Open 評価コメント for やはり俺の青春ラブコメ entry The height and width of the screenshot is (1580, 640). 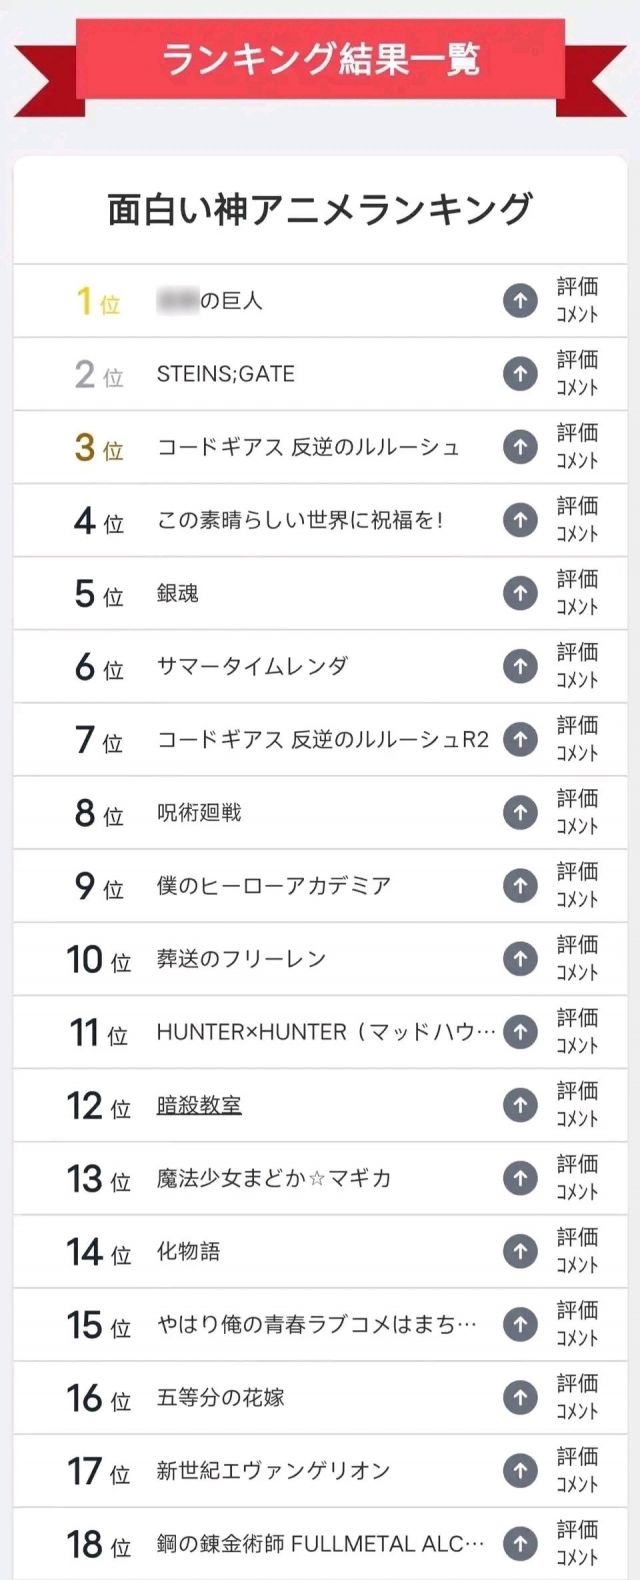(x=577, y=1324)
